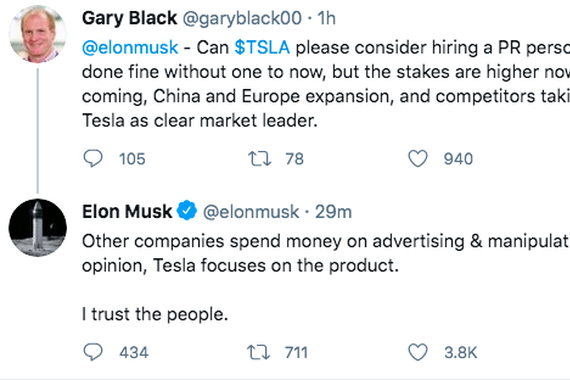570x380 pixels.
Task: Click the Elon Musk display name
Action: [127, 212]
